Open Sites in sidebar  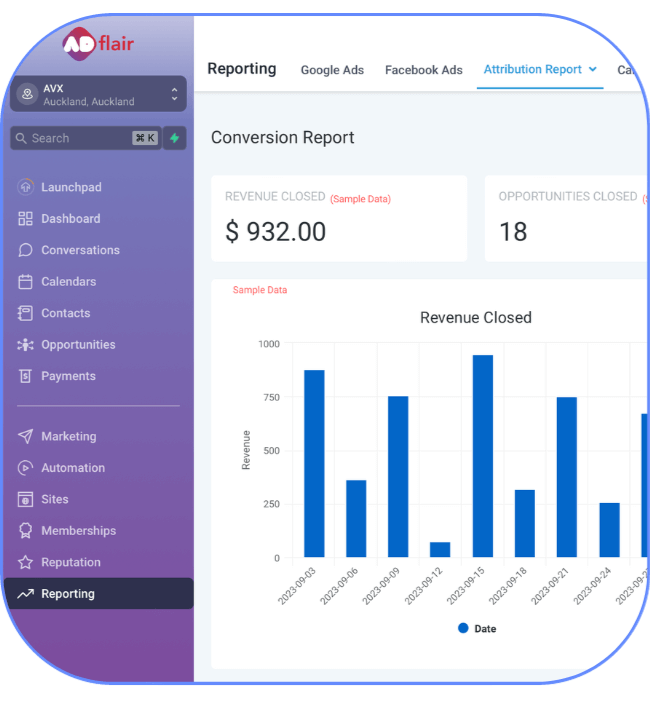point(55,500)
